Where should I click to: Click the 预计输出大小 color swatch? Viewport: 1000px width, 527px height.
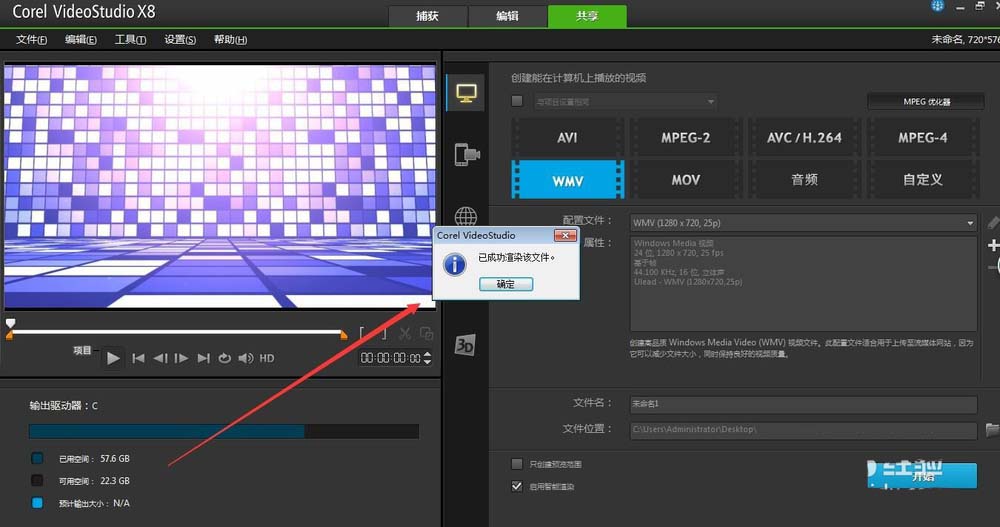37,503
